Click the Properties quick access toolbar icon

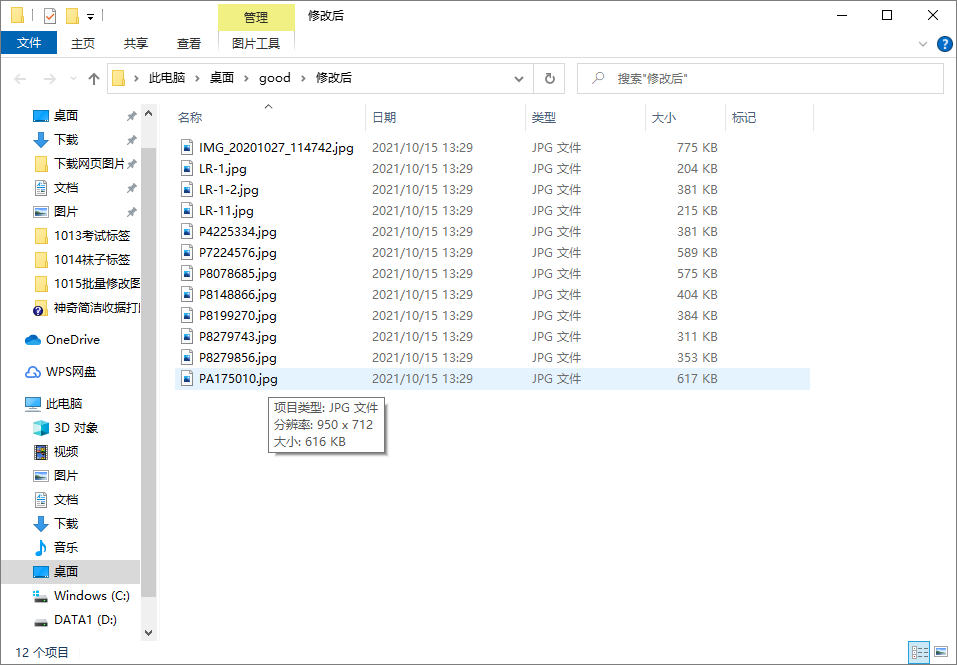[x=50, y=16]
